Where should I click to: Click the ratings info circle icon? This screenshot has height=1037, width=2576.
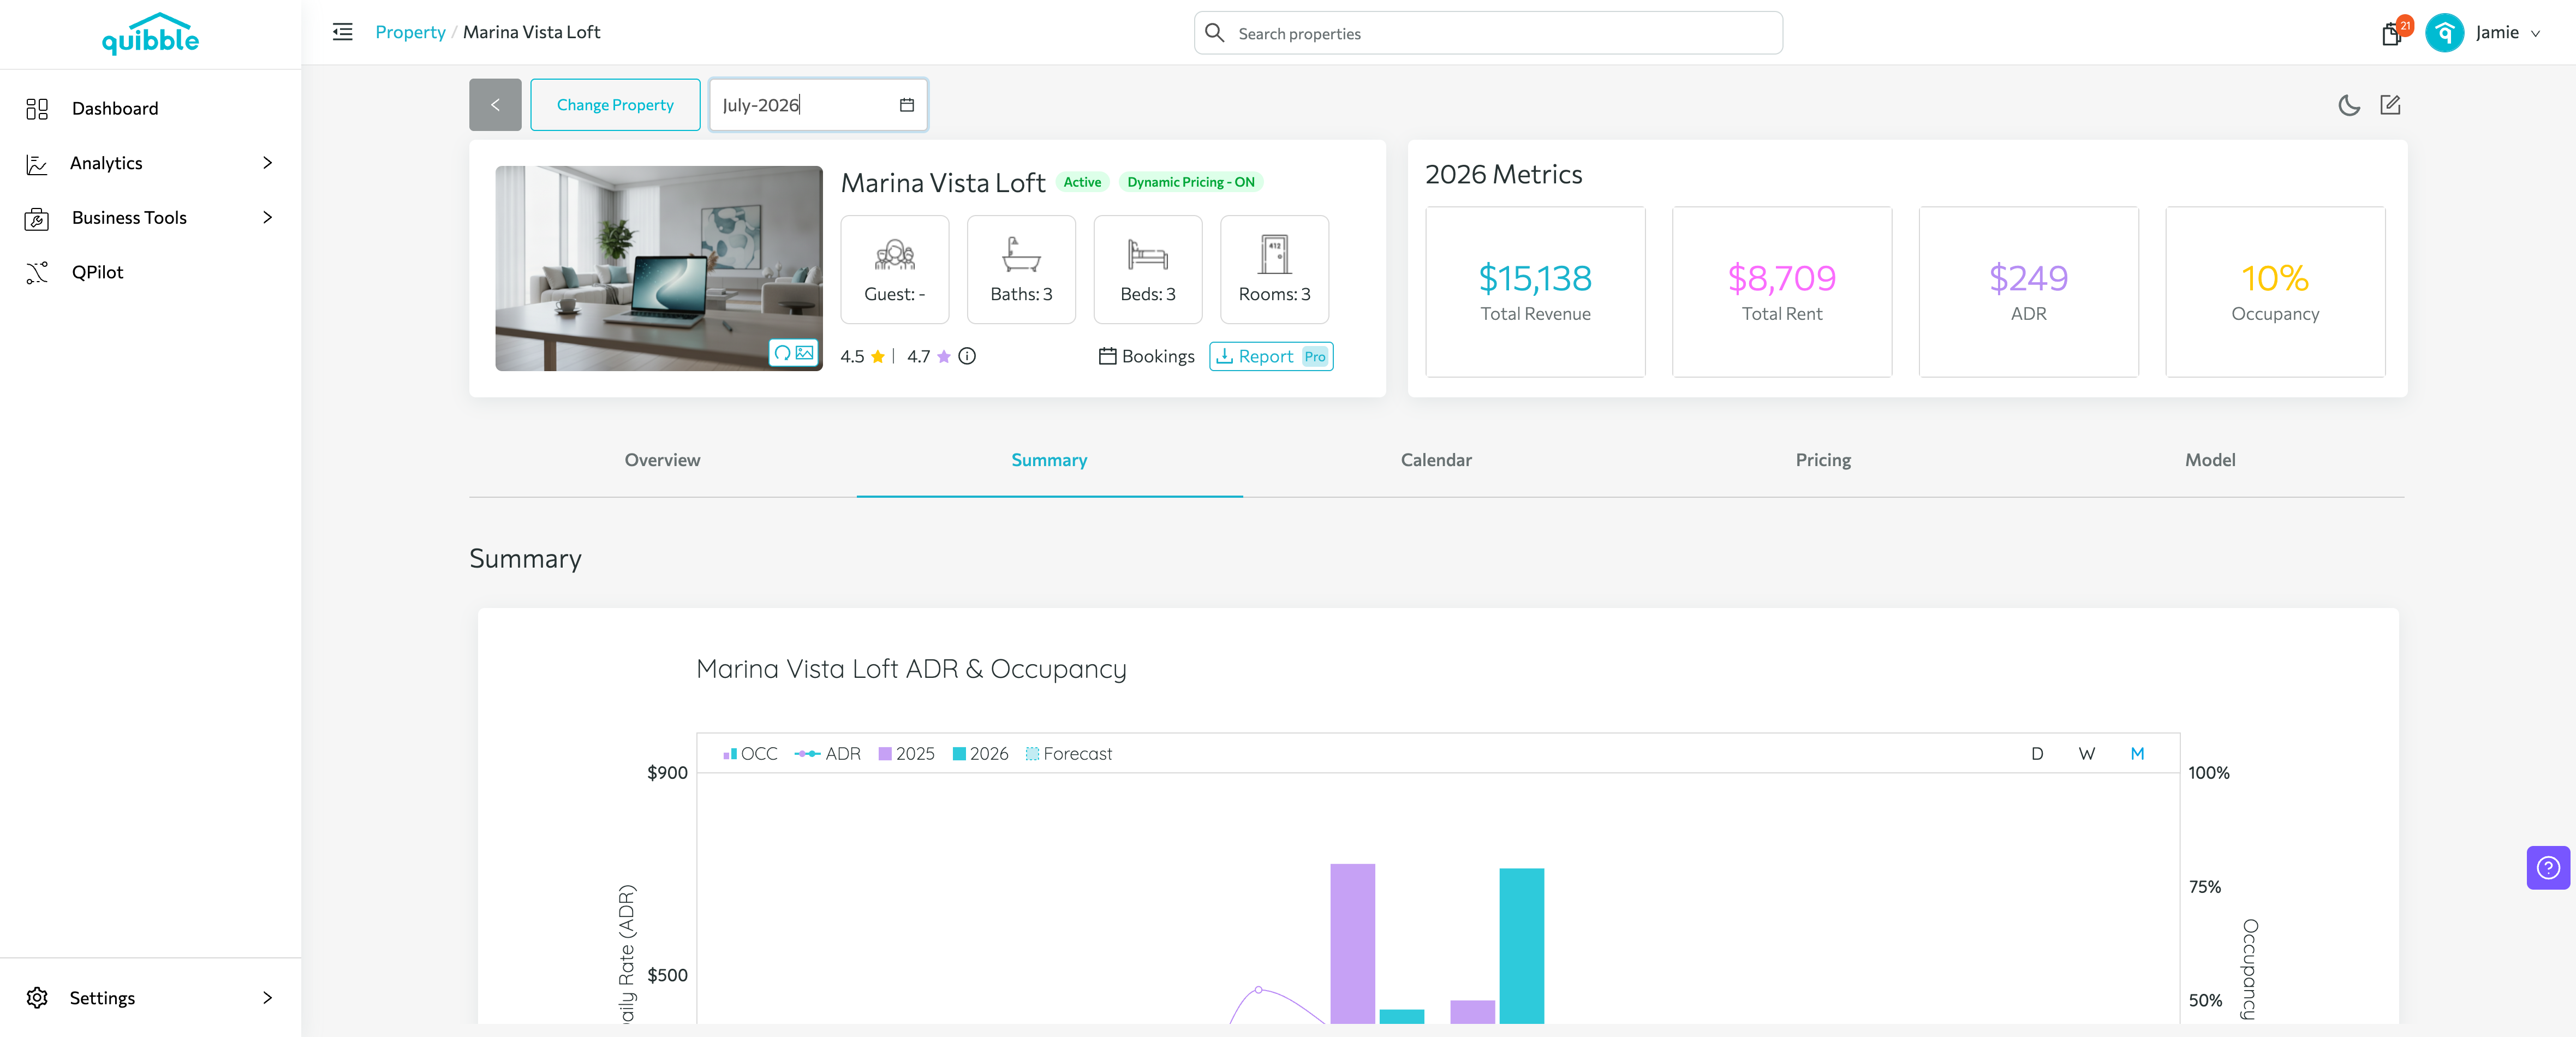[x=967, y=356]
